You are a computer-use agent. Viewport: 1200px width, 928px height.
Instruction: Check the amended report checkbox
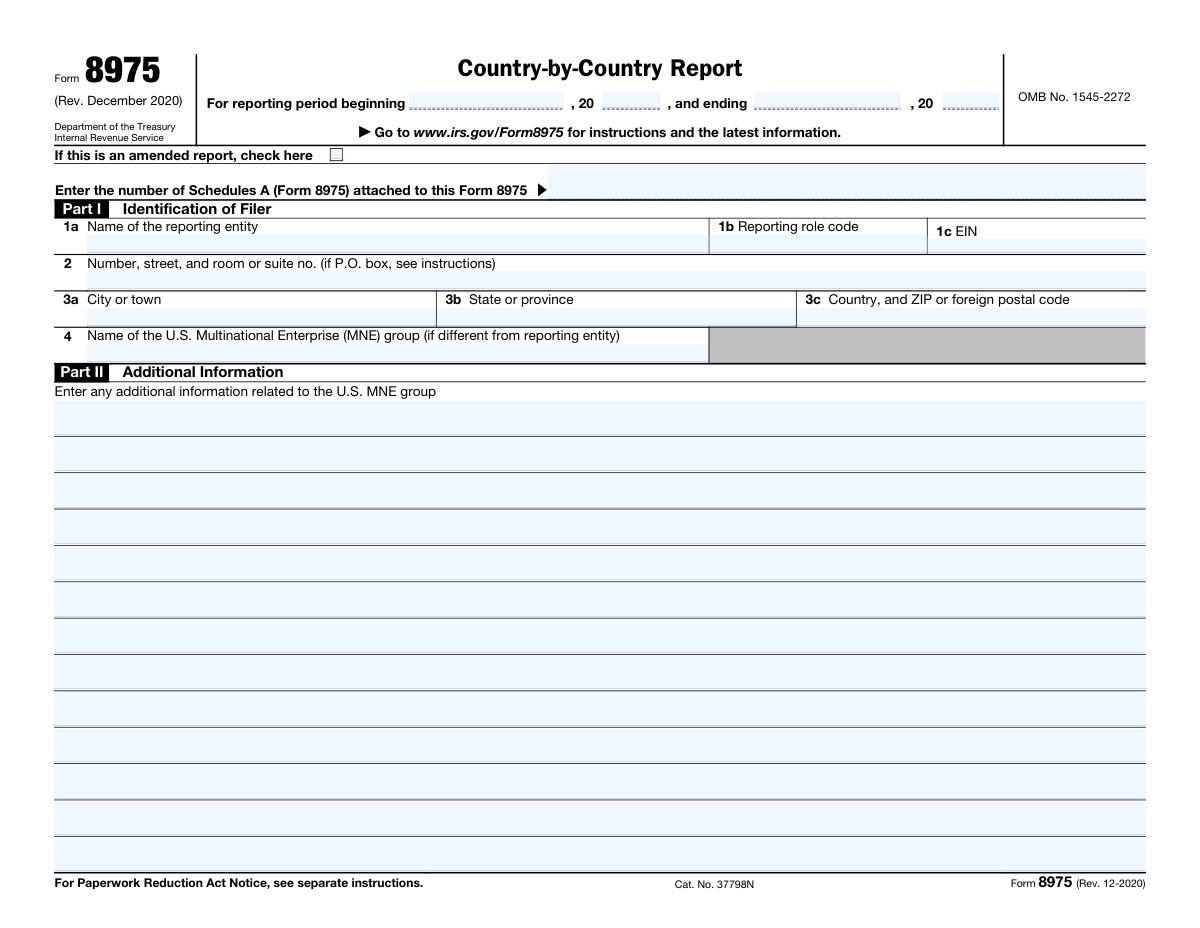(336, 155)
